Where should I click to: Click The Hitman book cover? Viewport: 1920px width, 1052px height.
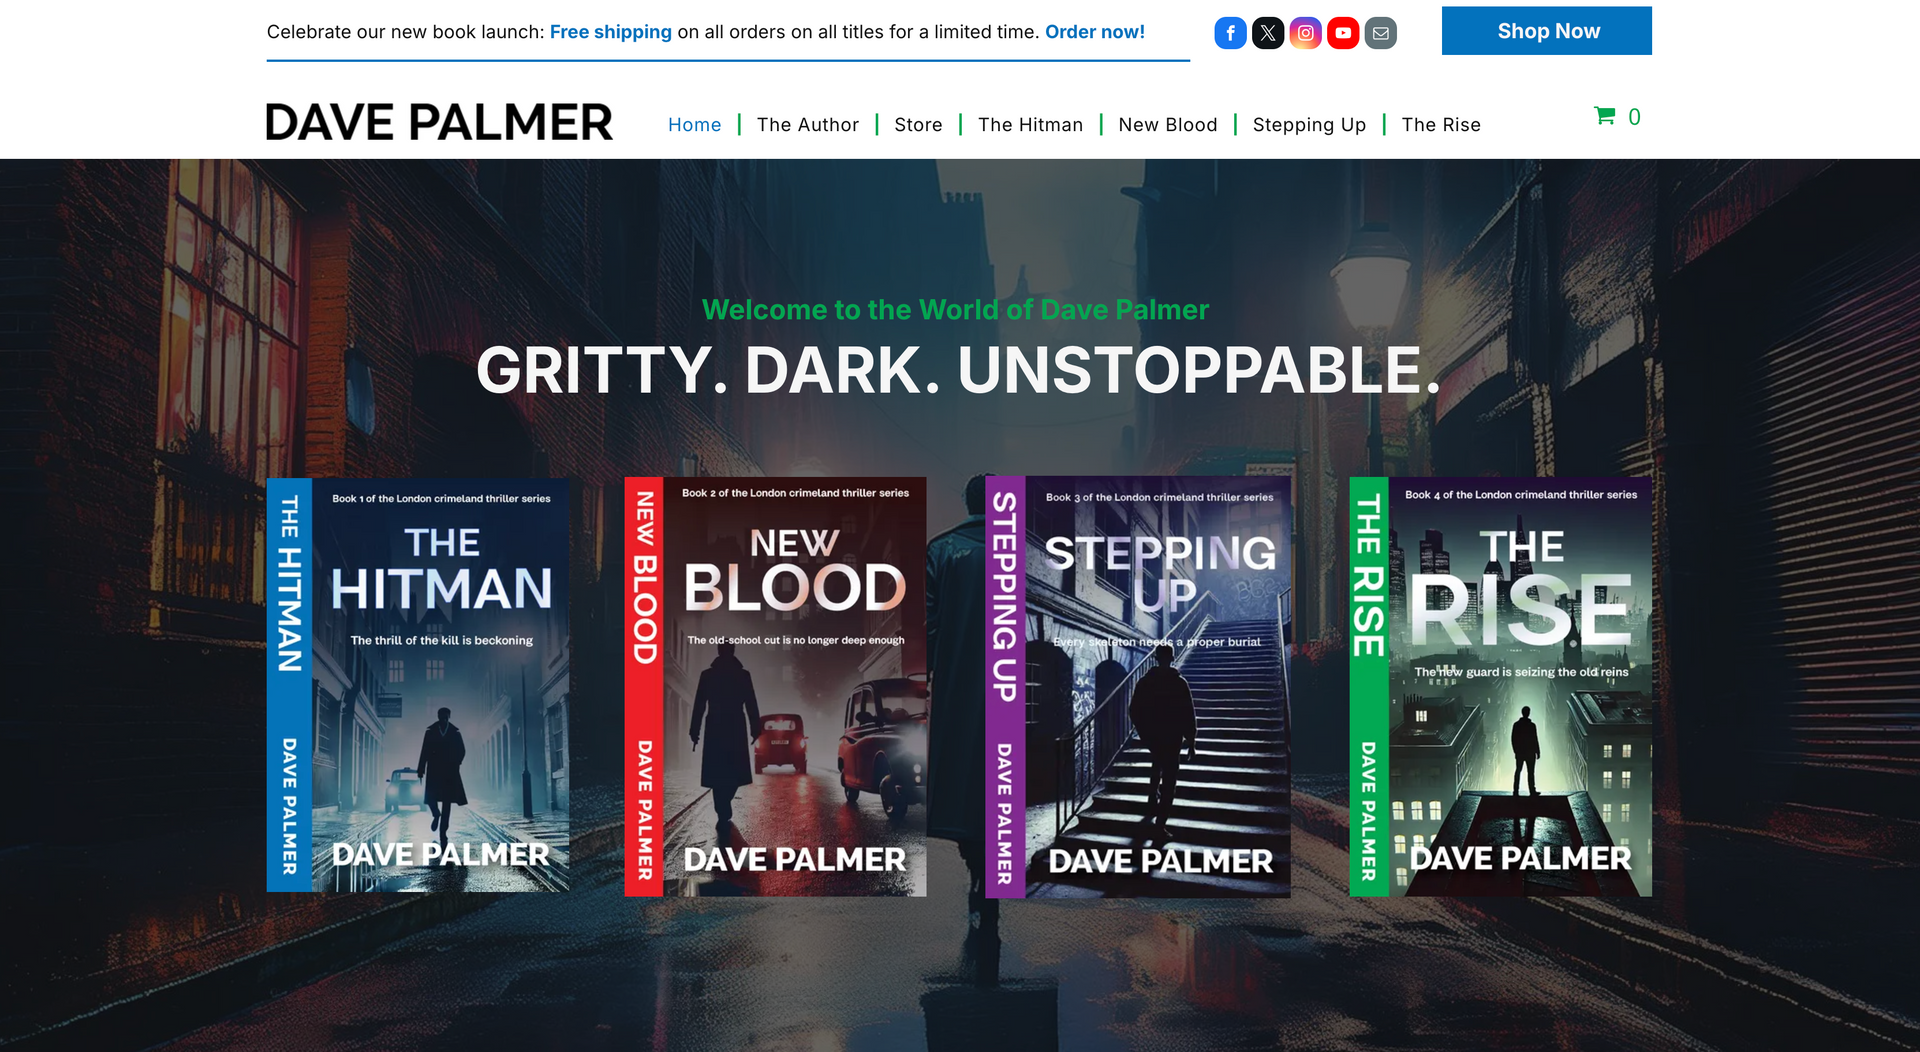click(x=418, y=685)
